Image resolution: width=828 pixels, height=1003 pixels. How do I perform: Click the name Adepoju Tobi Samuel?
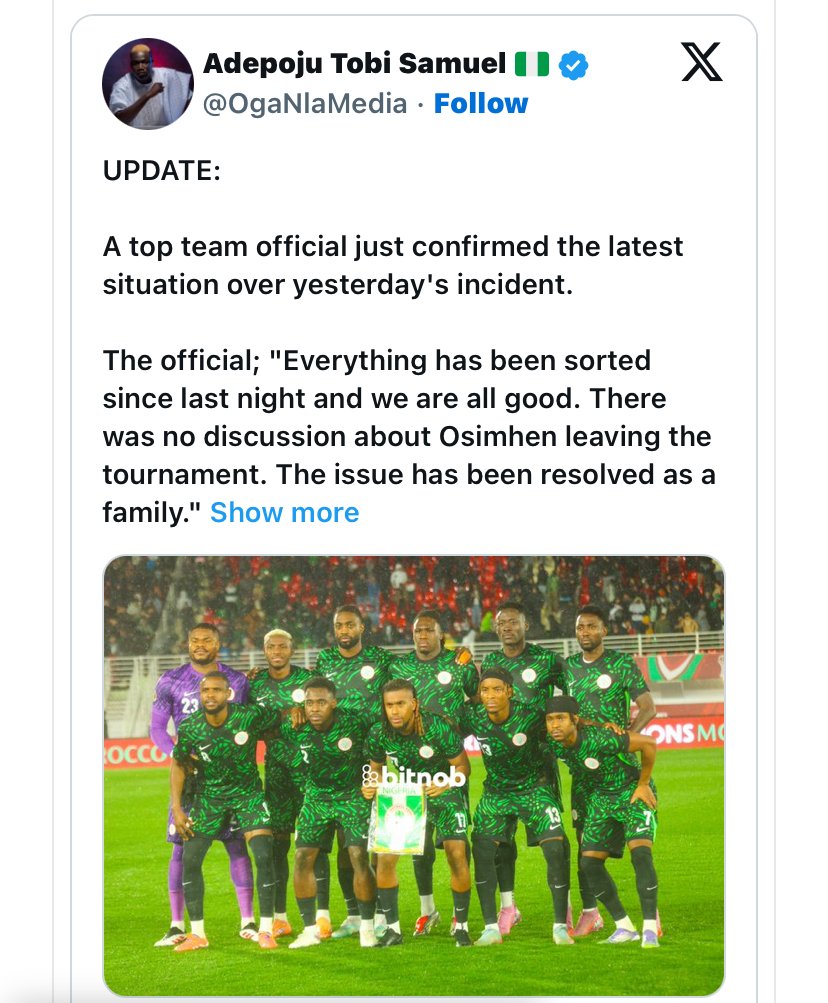point(354,65)
